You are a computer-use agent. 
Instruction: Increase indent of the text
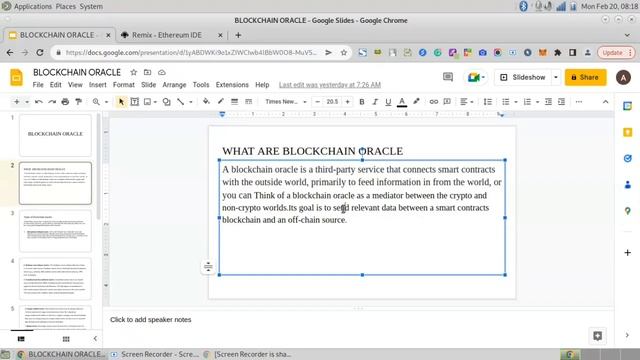pos(562,102)
